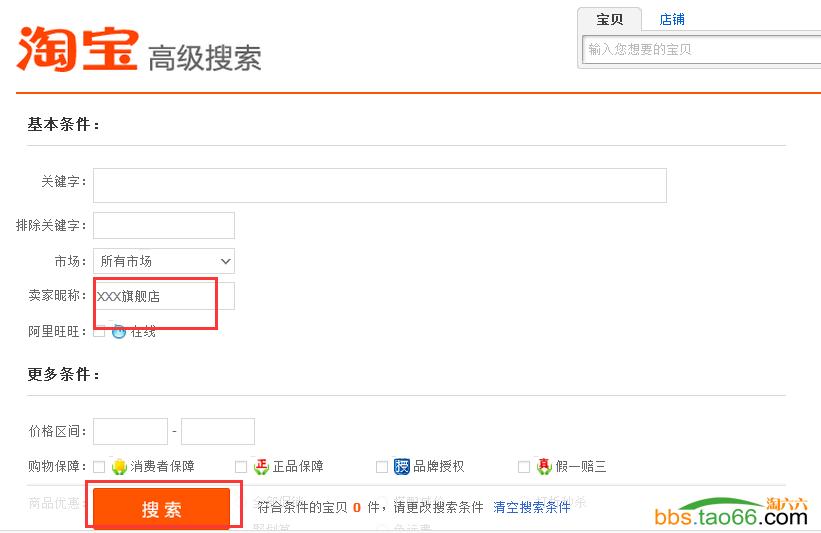Image resolution: width=821 pixels, height=533 pixels.
Task: Click the 假一赔三 red 真 icon
Action: pos(544,466)
